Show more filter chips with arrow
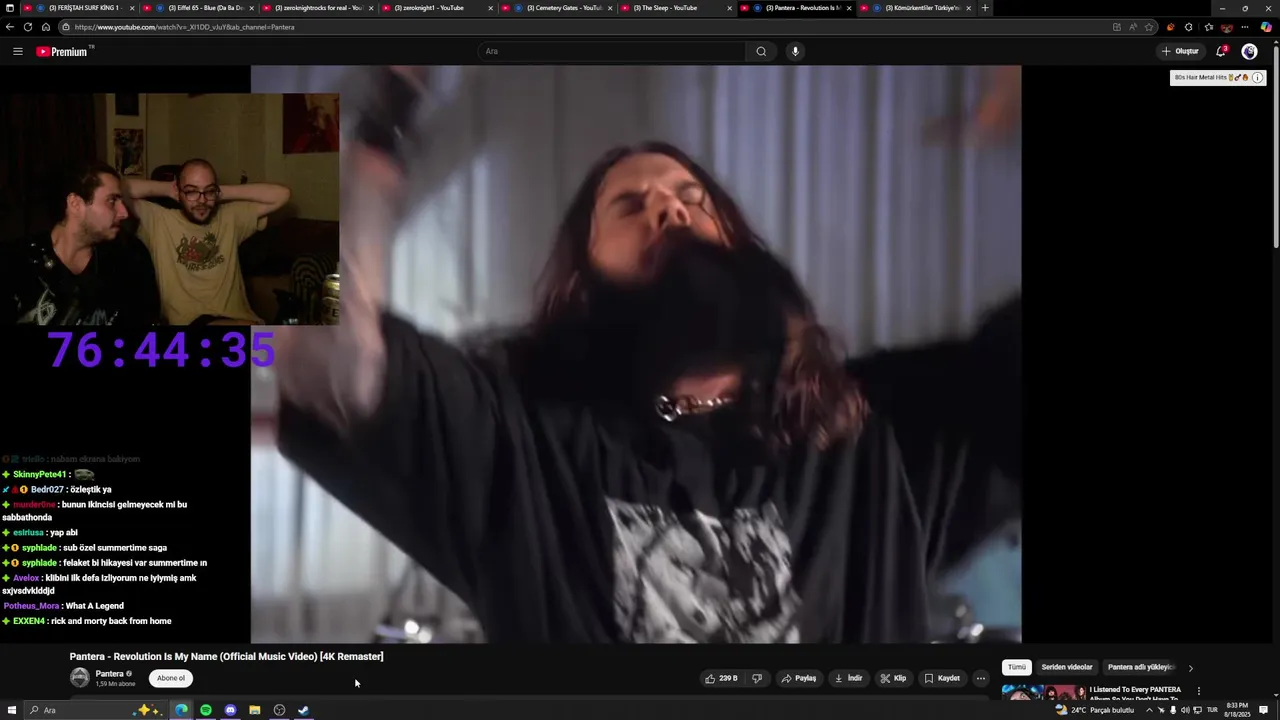Screen dimensions: 1280x720 (x=1190, y=668)
